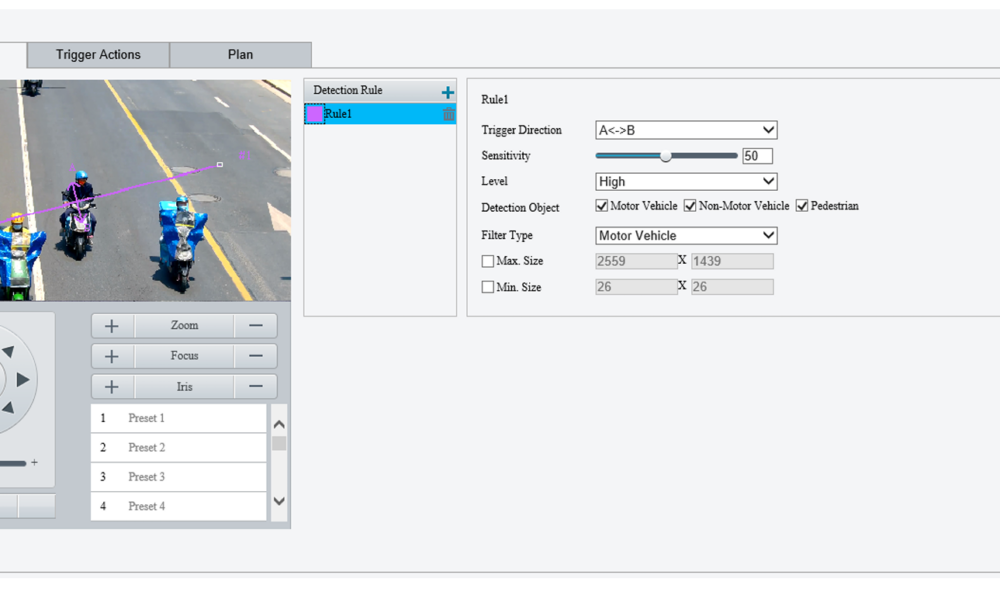Click the Zoom plus button
The height and width of the screenshot is (592, 1000).
point(112,326)
